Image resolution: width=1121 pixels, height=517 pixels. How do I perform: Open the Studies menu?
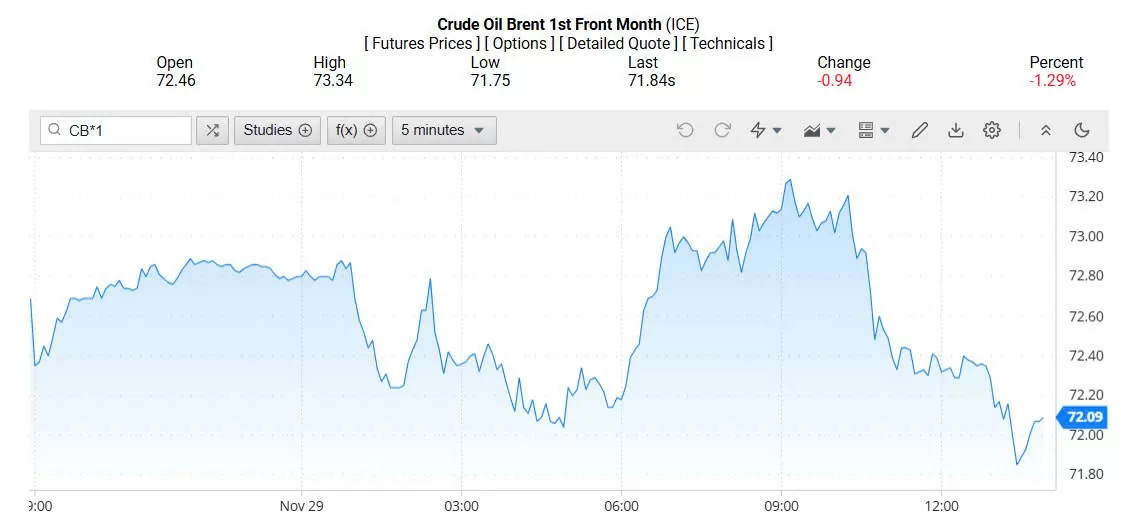click(277, 130)
